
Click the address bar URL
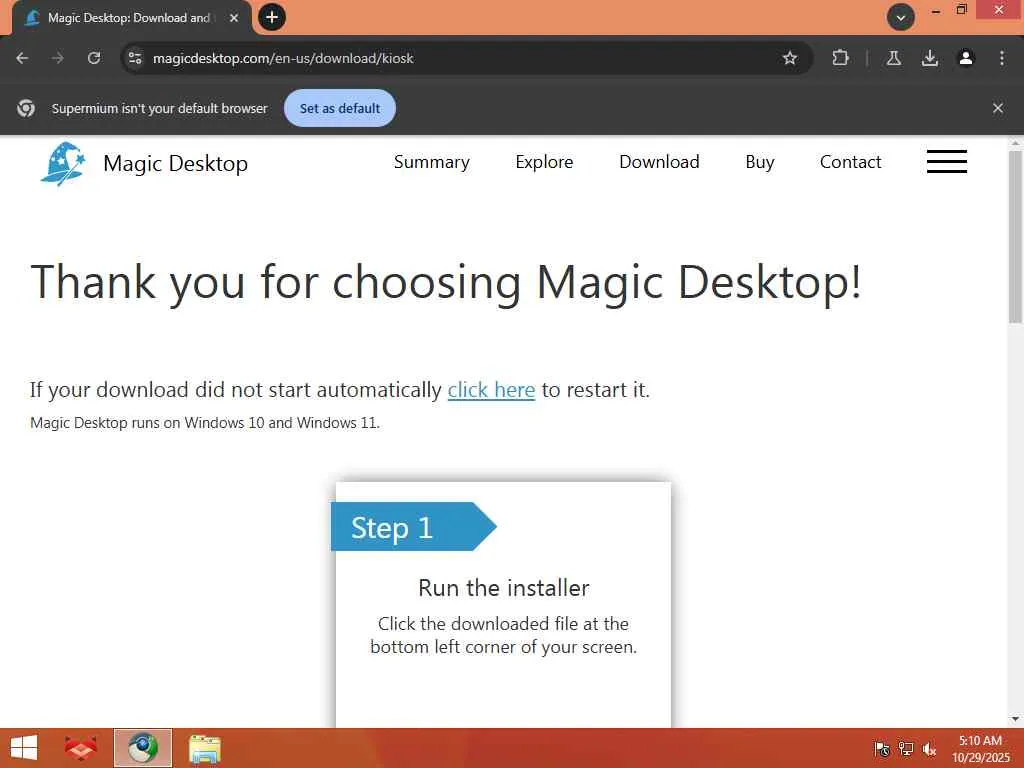point(283,58)
